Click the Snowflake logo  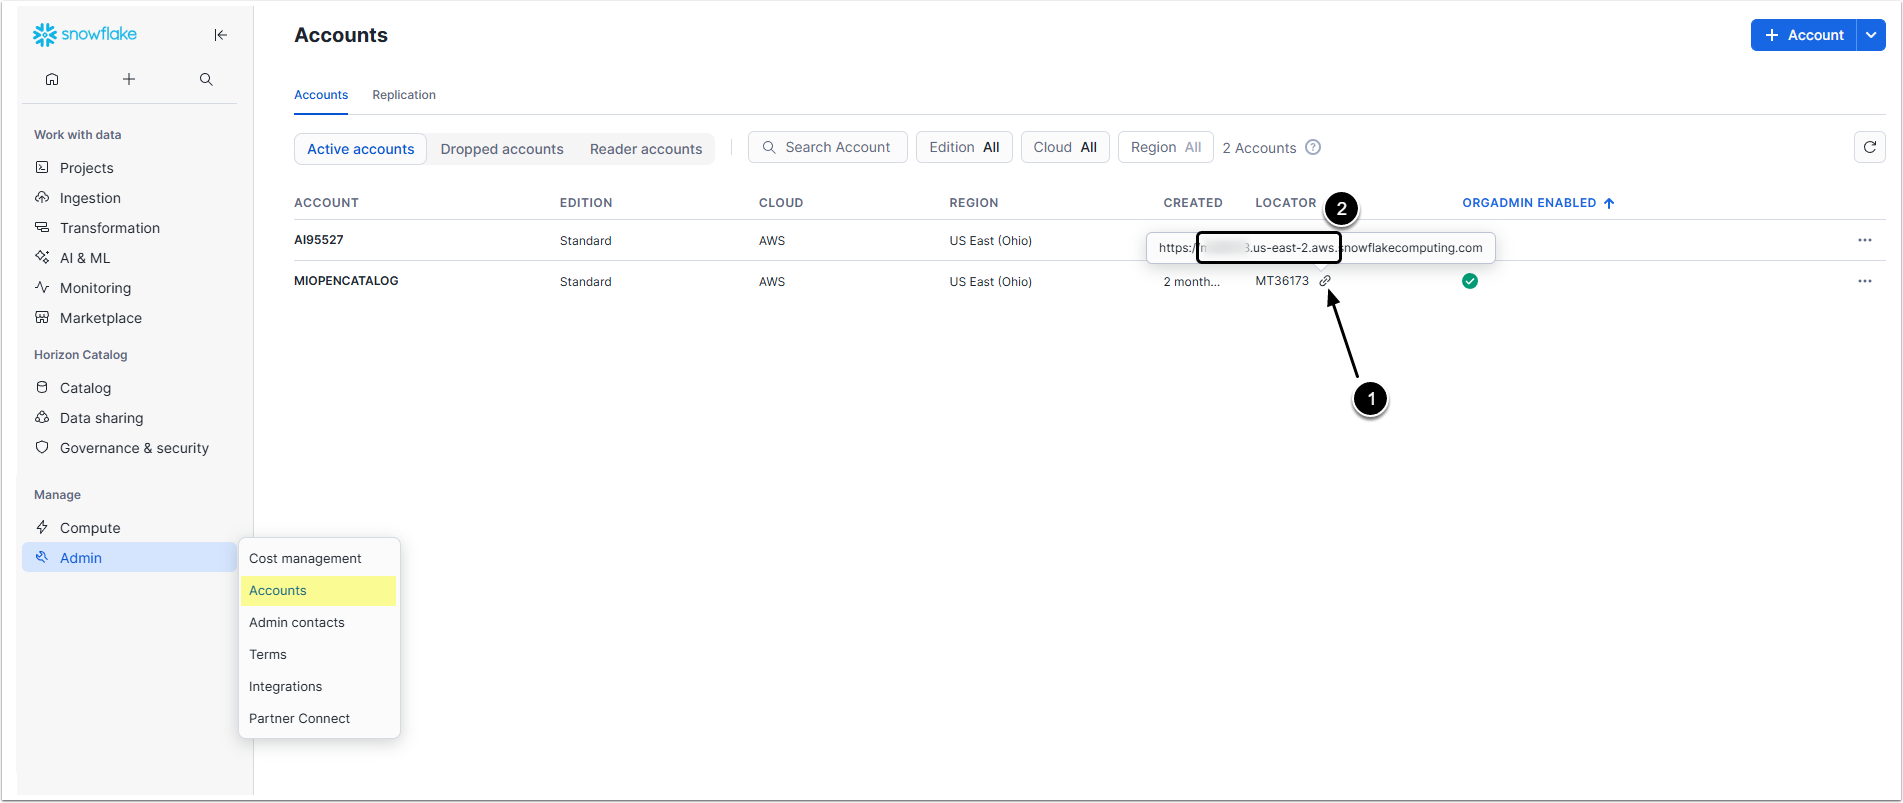[x=85, y=35]
